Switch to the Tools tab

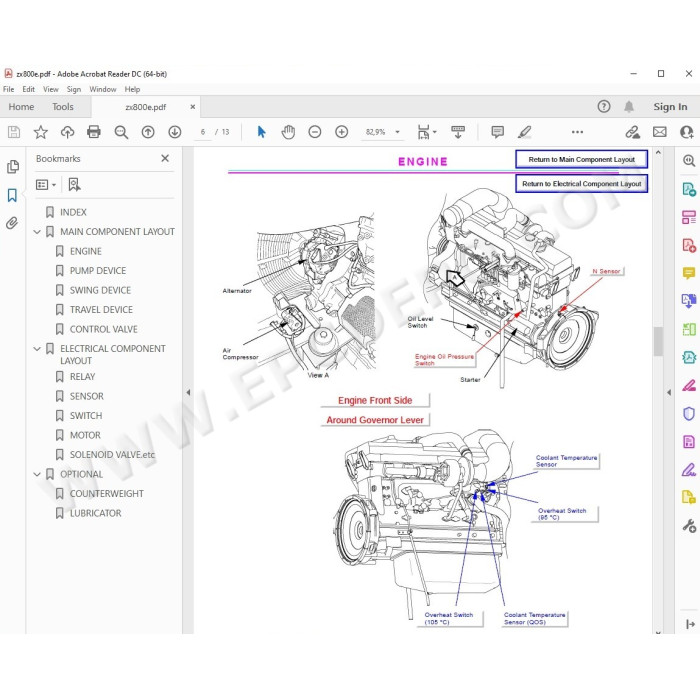(x=62, y=107)
